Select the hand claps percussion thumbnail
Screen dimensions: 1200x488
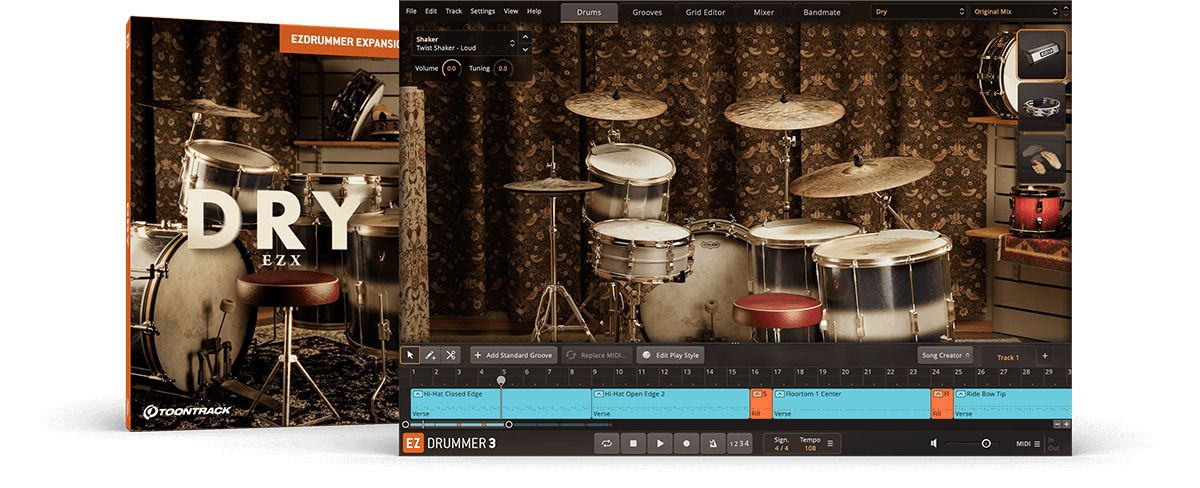click(x=1041, y=159)
